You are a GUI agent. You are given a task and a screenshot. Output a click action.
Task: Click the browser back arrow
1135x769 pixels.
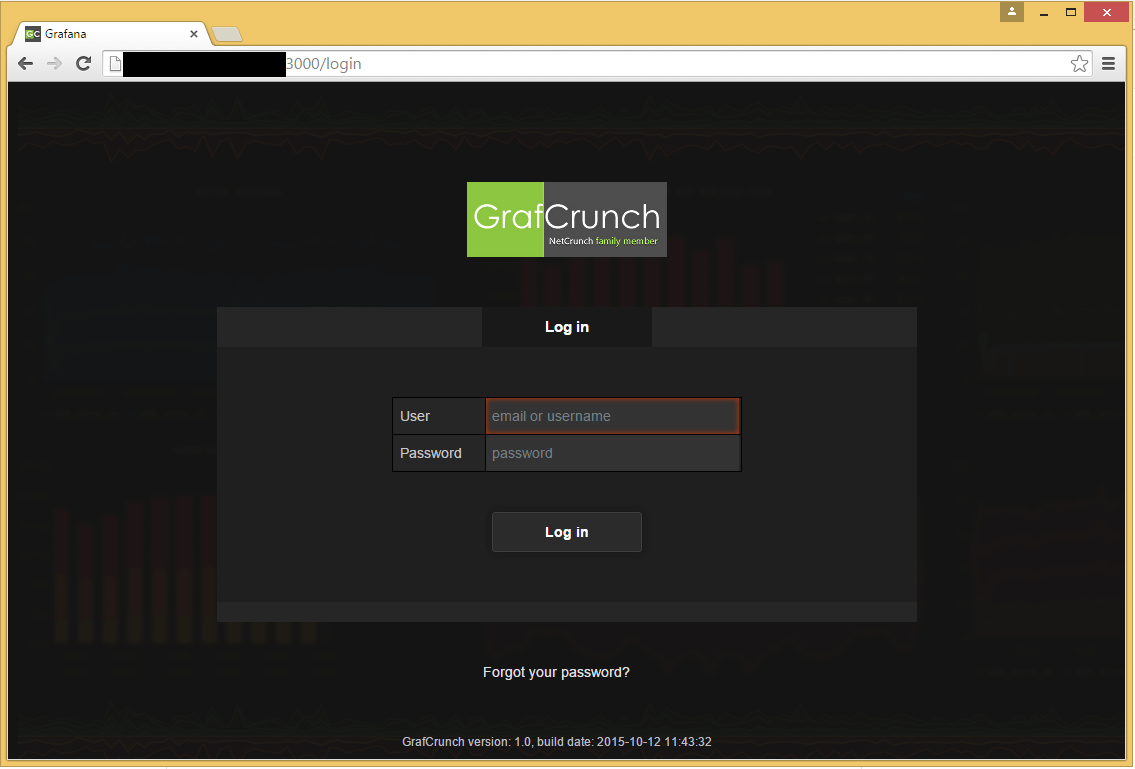pos(25,64)
